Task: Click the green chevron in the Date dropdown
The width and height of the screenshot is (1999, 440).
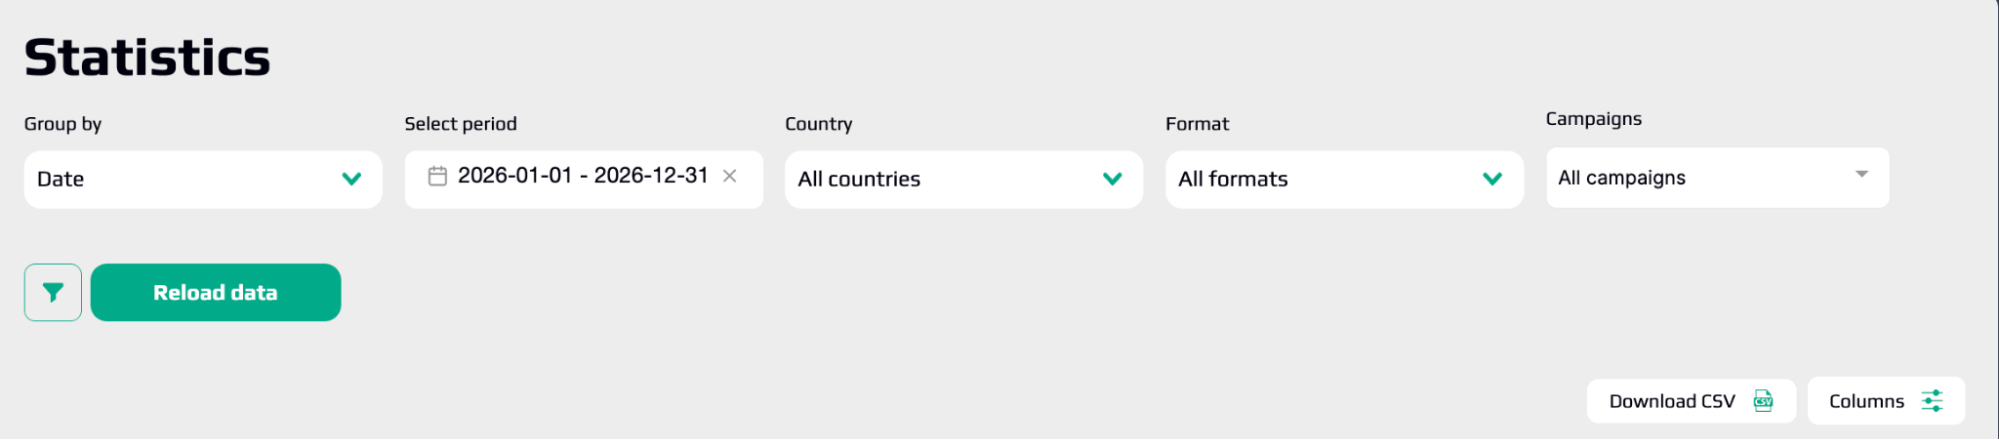Action: (x=351, y=179)
